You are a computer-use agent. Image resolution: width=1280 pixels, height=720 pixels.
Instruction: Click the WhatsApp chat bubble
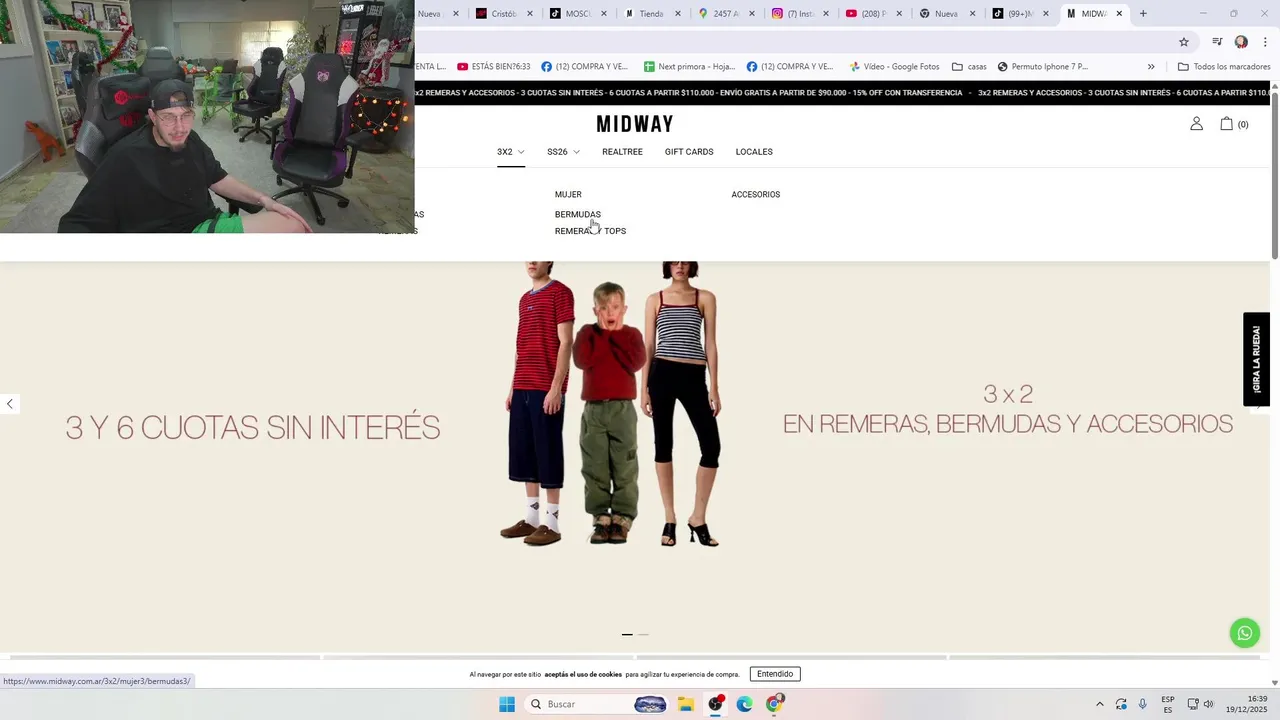1245,633
